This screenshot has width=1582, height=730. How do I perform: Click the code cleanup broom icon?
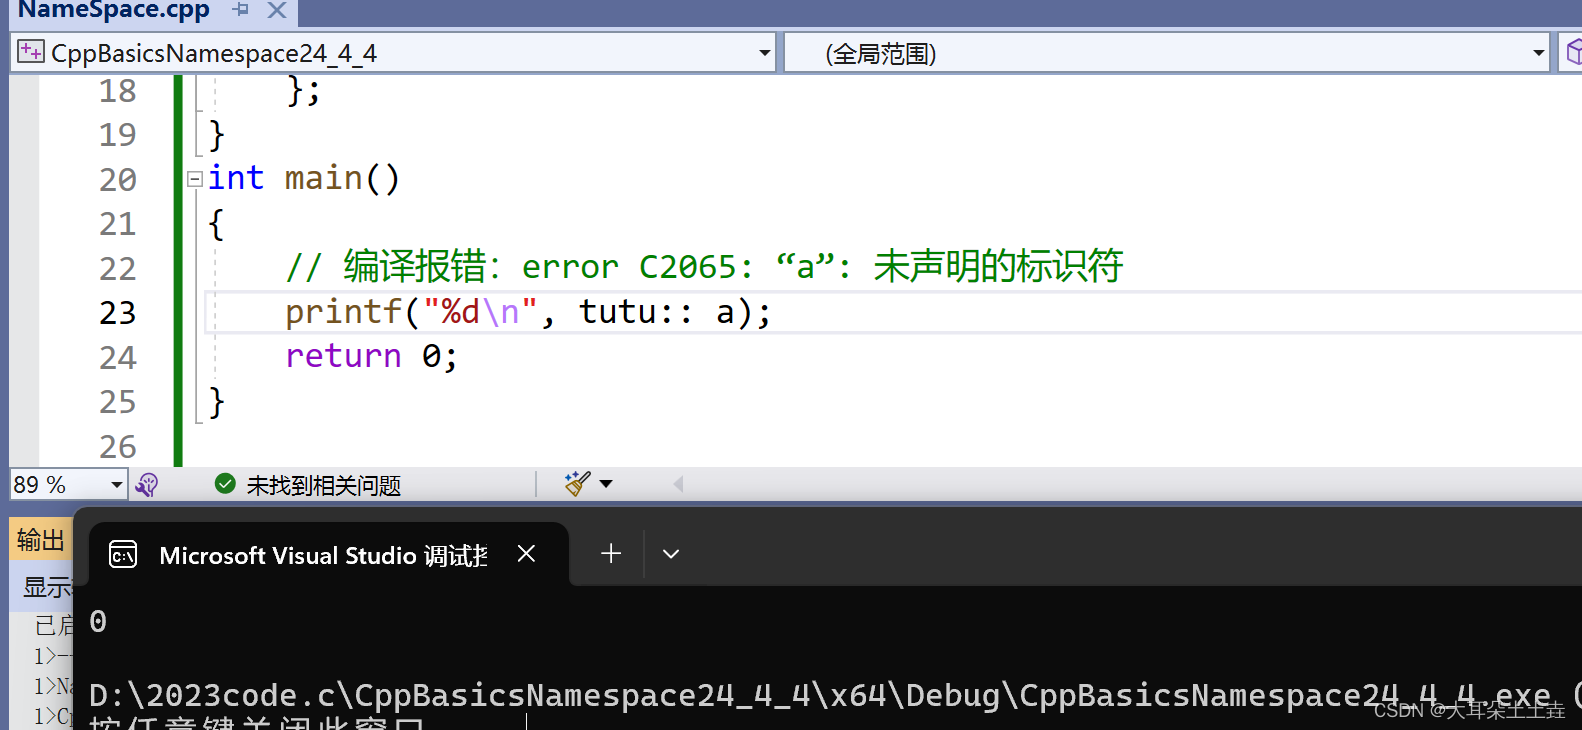577,484
